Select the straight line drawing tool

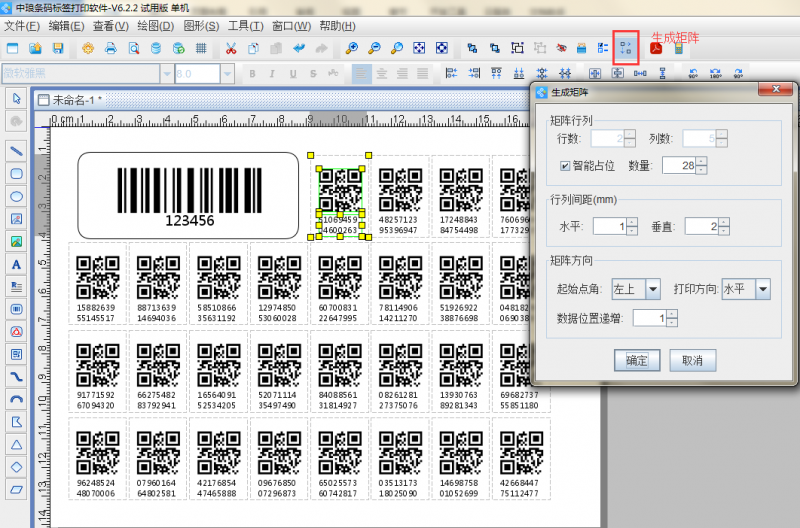click(x=16, y=149)
